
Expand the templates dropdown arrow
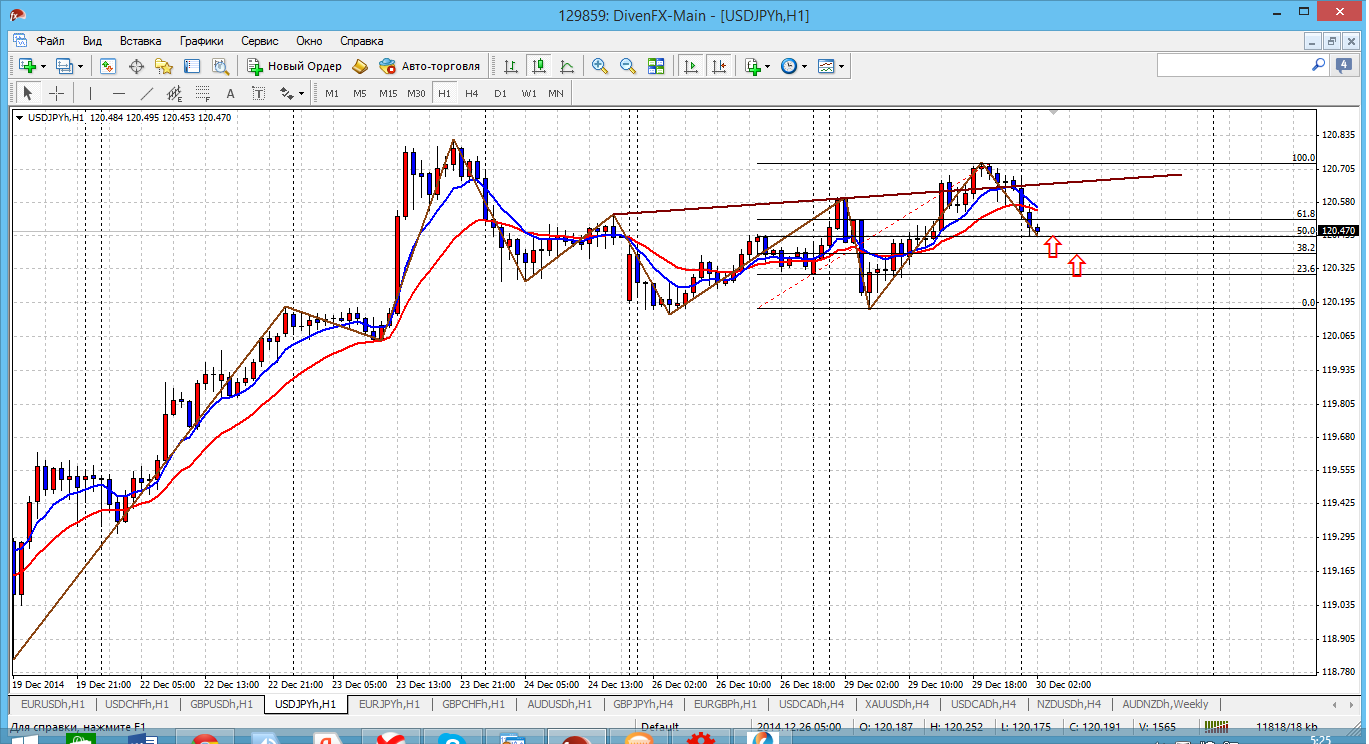coord(842,67)
